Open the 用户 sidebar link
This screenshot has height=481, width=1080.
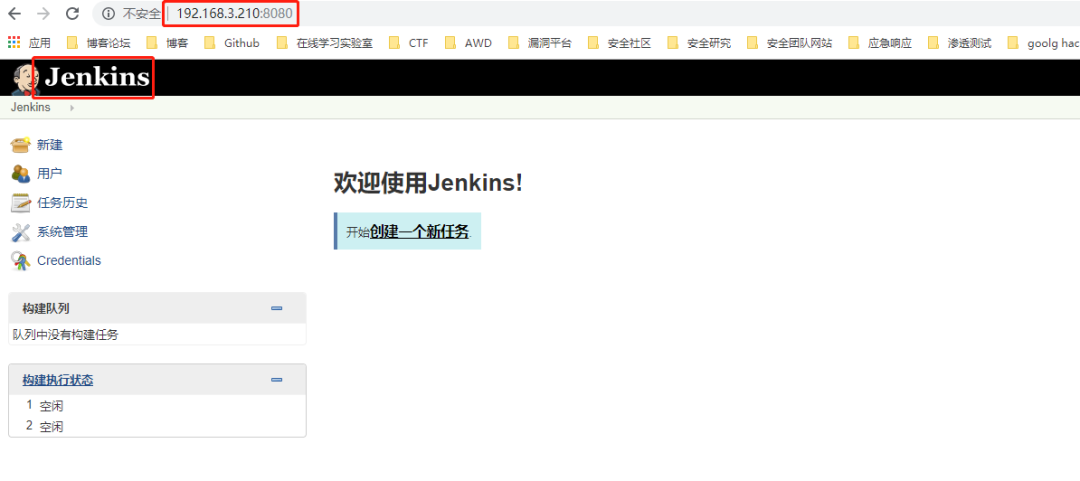[50, 174]
